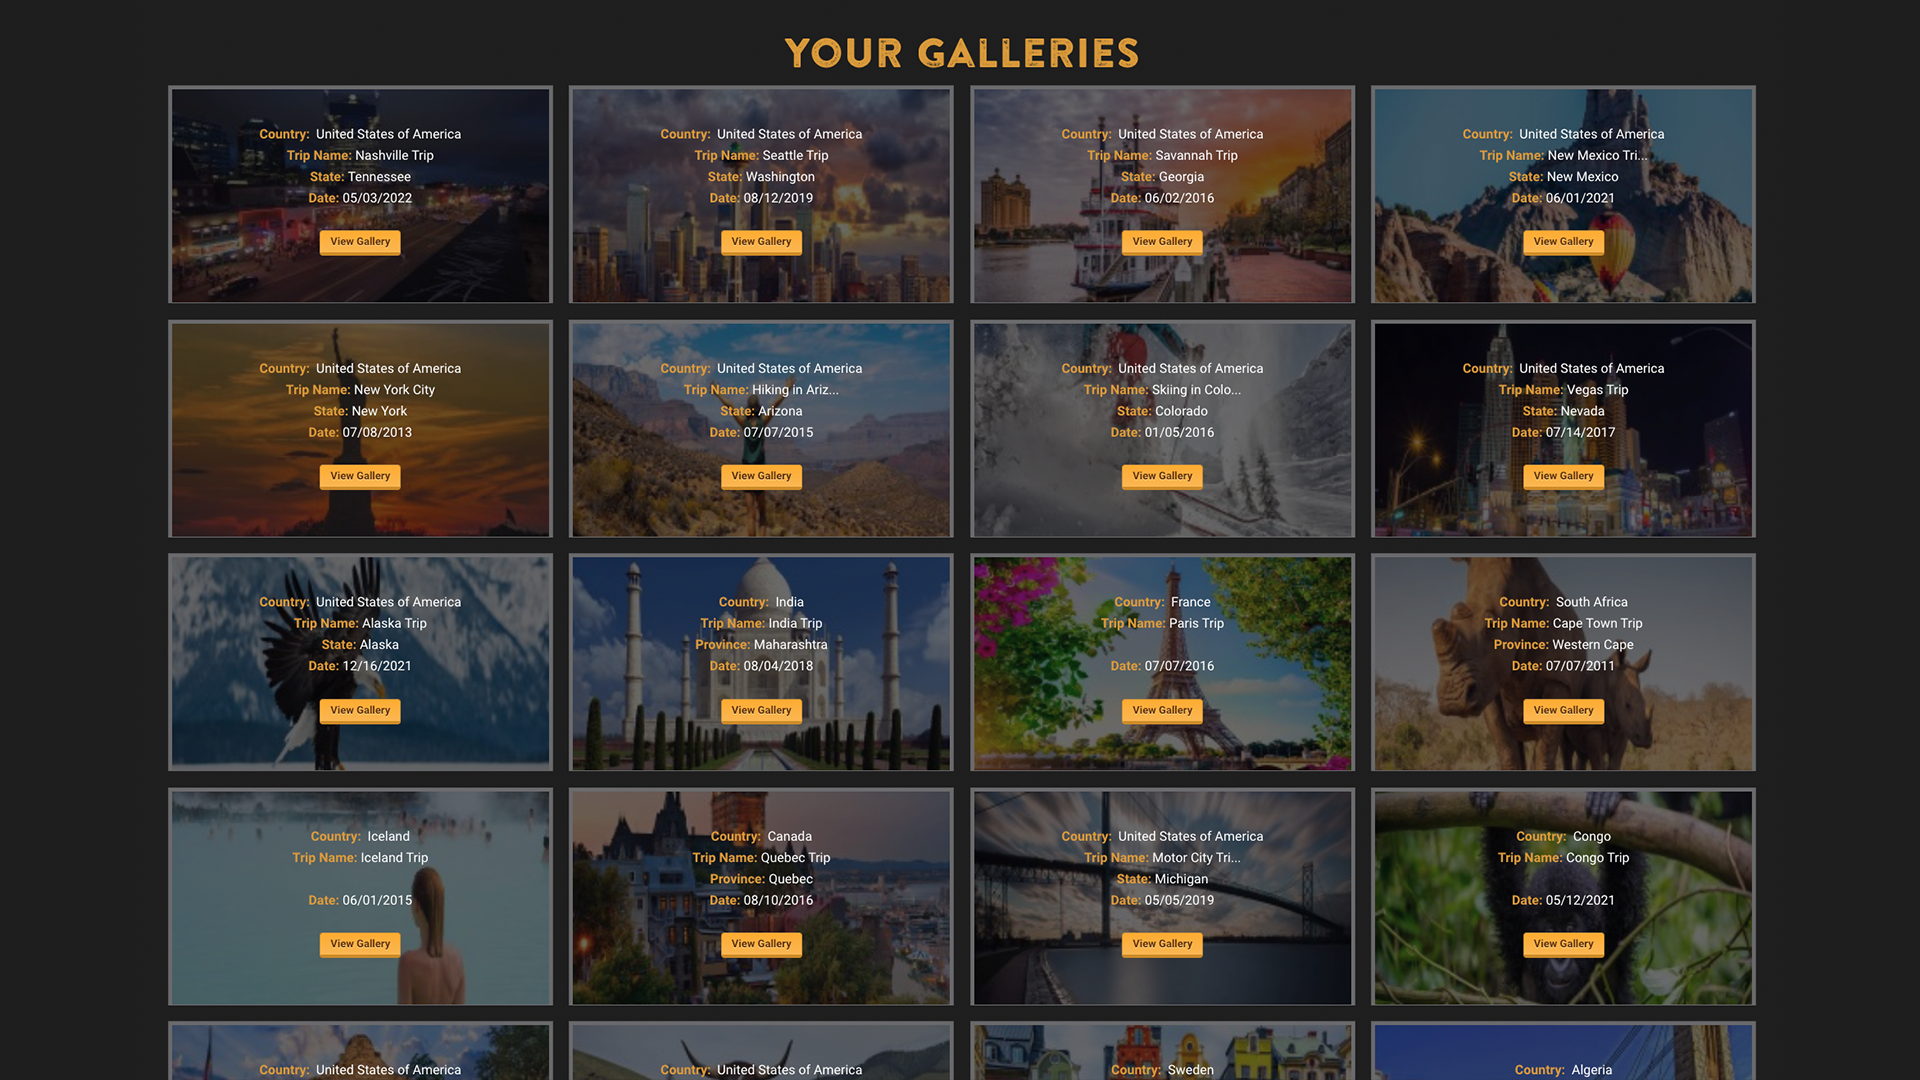The image size is (1920, 1080).
Task: View Gallery for Skiing in Colorado
Action: pos(1162,476)
